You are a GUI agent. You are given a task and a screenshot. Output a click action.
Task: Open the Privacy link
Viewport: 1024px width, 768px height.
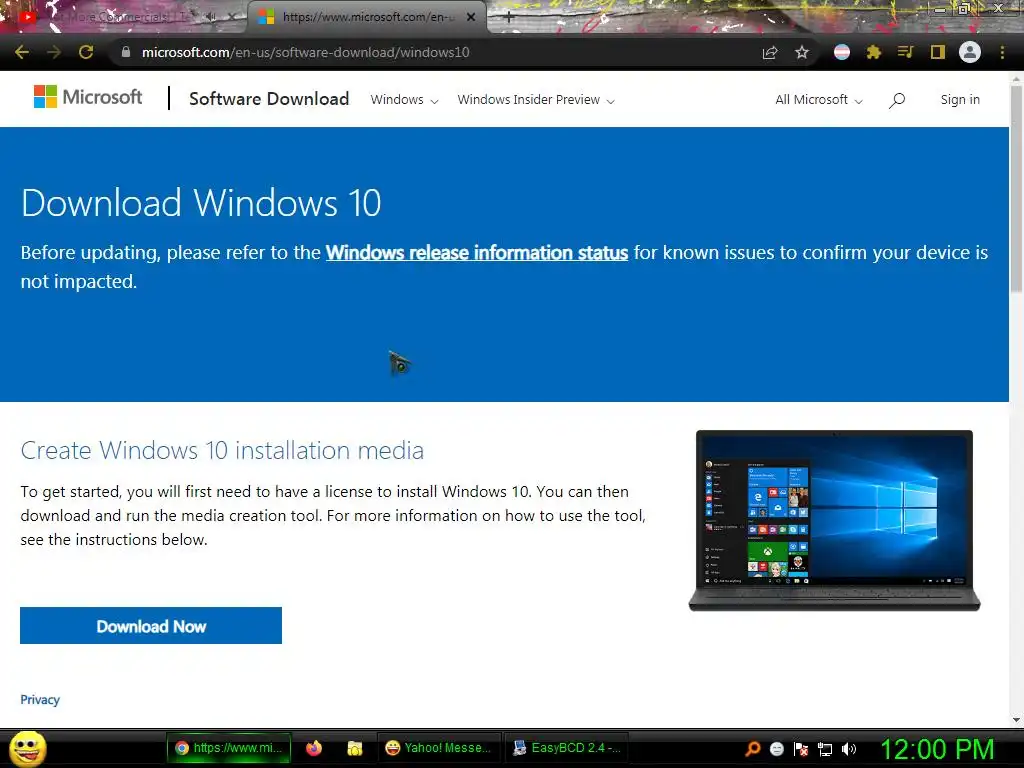(40, 699)
